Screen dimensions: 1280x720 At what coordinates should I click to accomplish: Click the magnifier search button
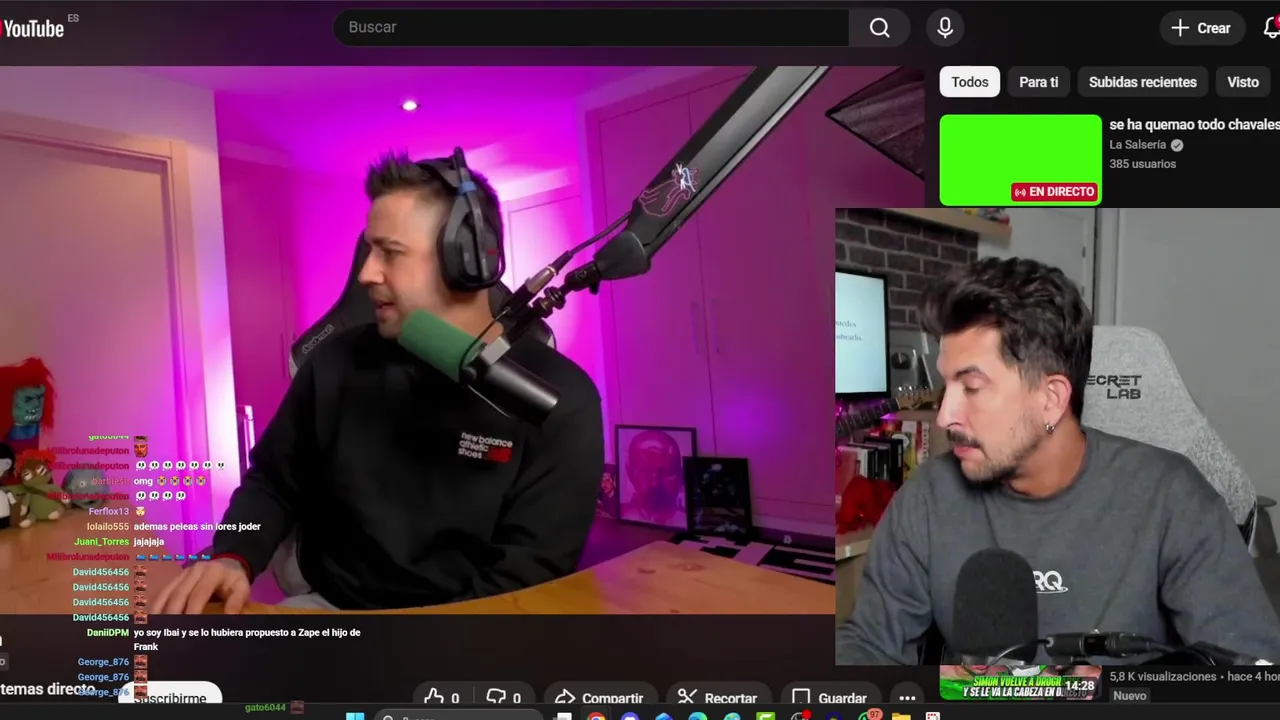click(x=879, y=27)
